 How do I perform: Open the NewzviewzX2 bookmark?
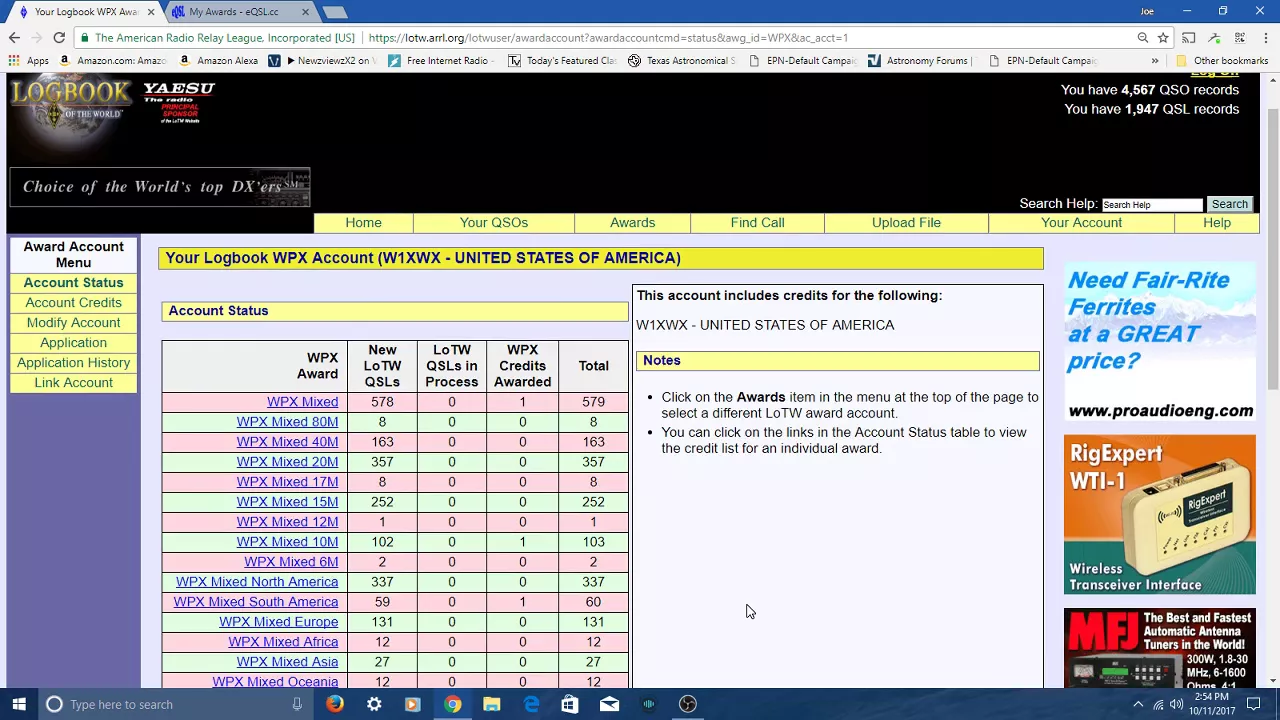pyautogui.click(x=322, y=61)
